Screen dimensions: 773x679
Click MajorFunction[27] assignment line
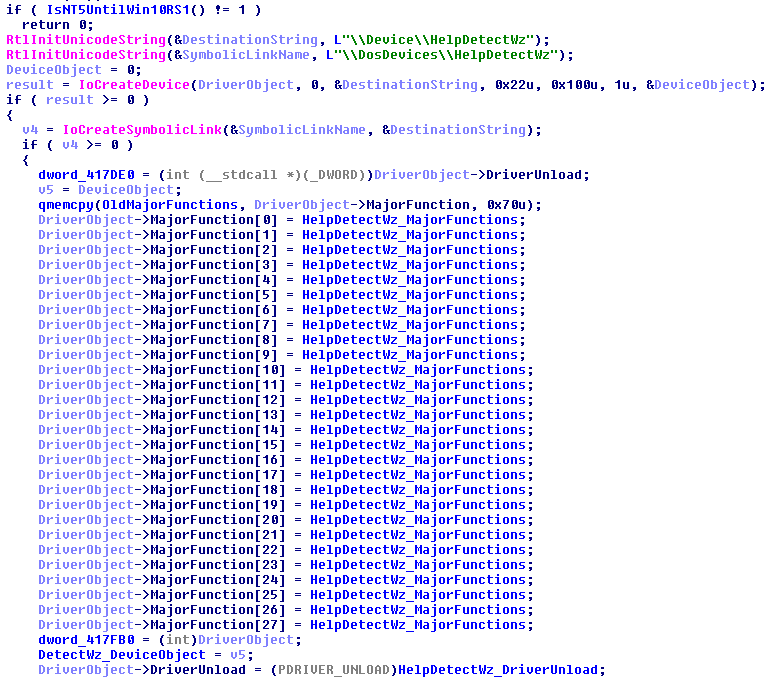(286, 624)
